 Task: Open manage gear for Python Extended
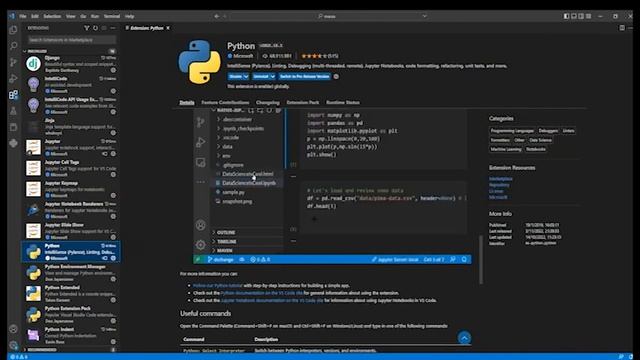pyautogui.click(x=113, y=300)
